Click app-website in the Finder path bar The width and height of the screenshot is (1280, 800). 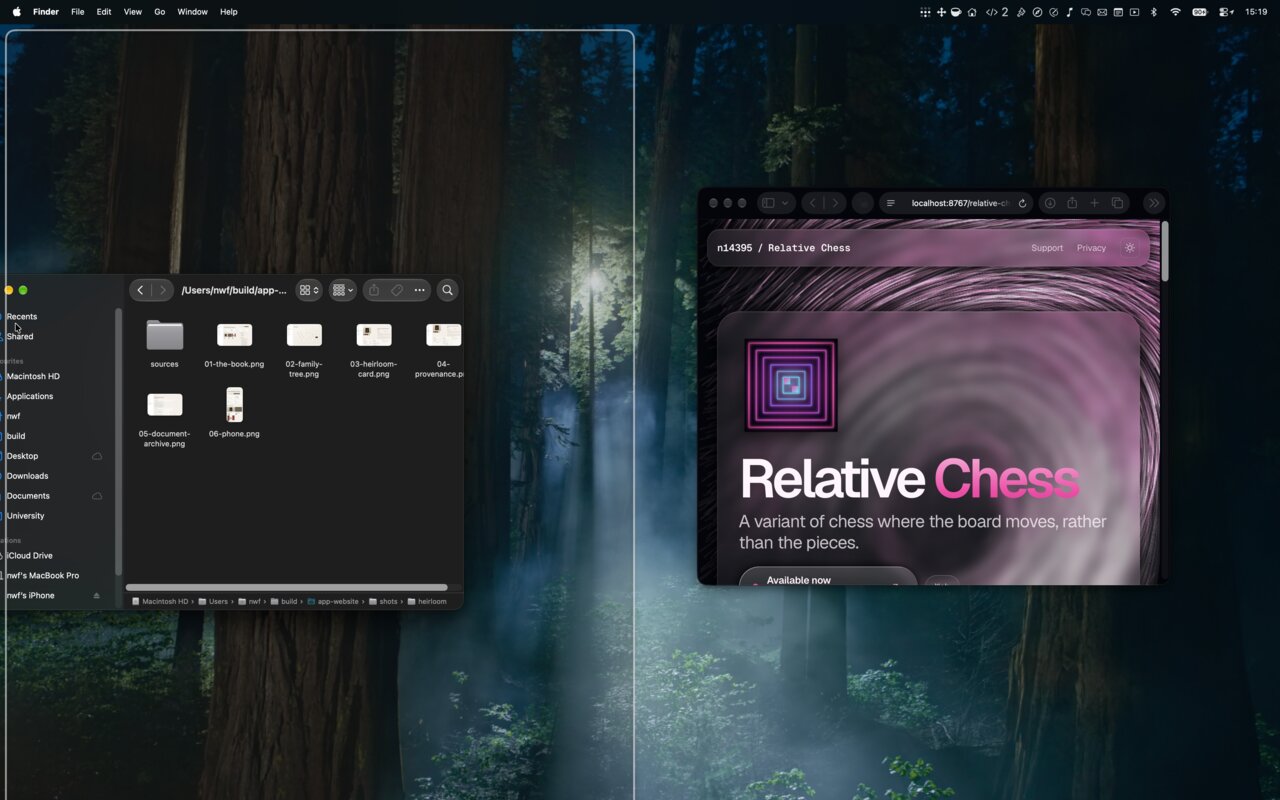point(334,602)
